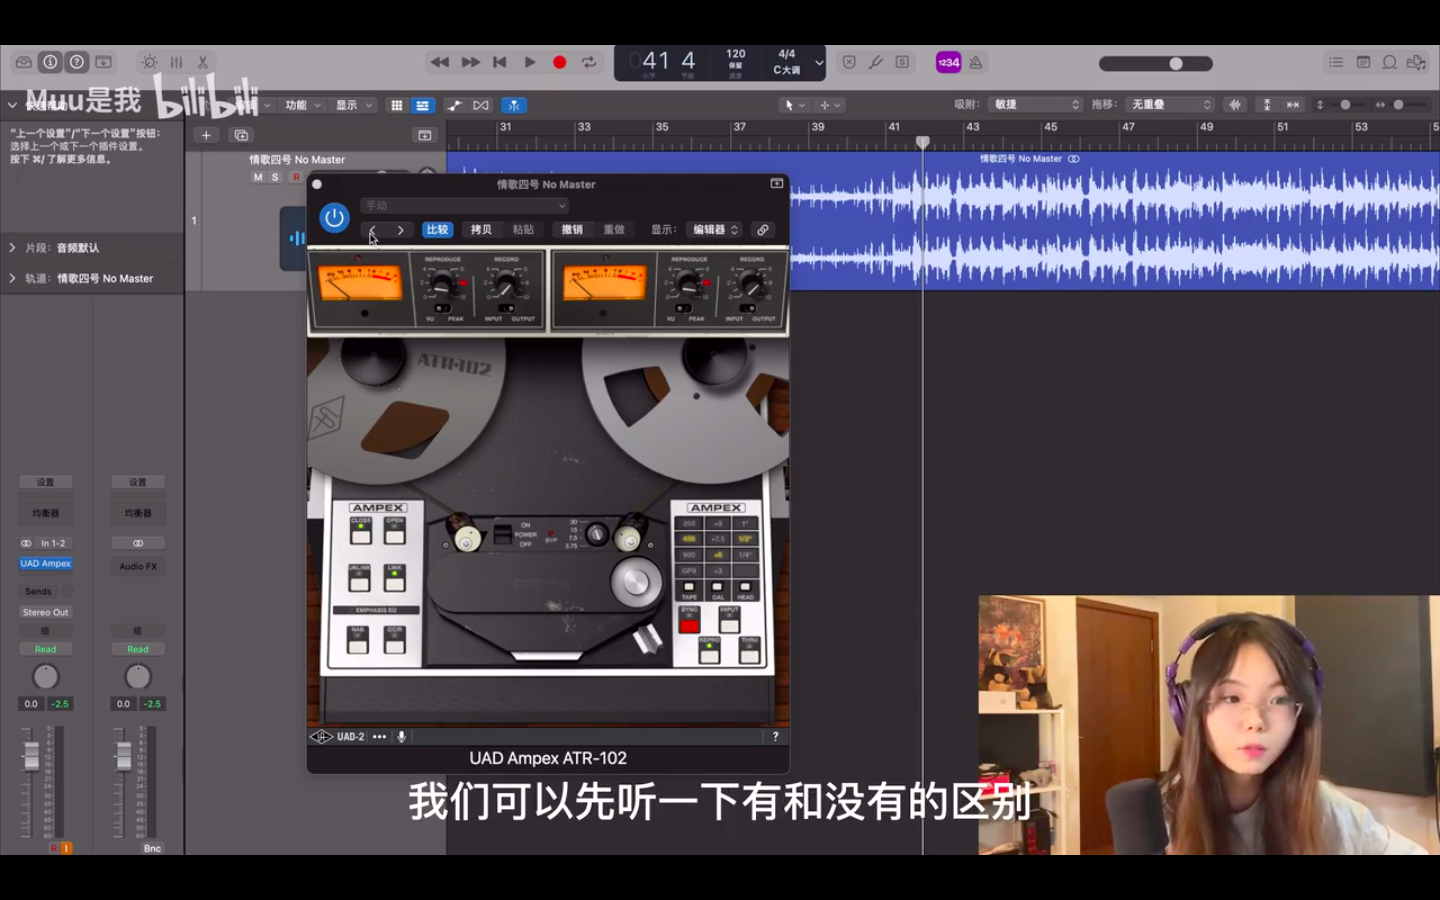Expand the 轨道 track inspector section
This screenshot has height=900, width=1440.
pyautogui.click(x=12, y=278)
